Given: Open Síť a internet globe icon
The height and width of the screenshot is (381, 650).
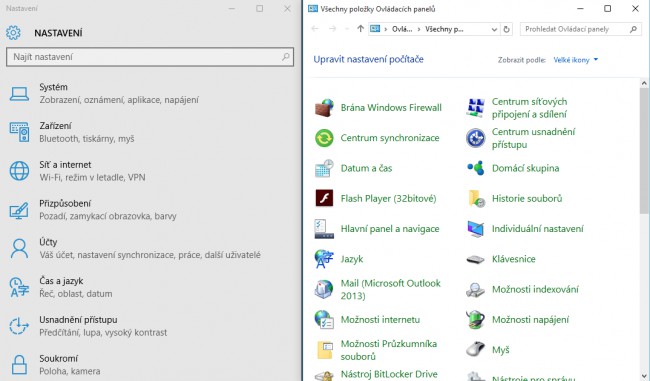Looking at the screenshot, I should (19, 171).
